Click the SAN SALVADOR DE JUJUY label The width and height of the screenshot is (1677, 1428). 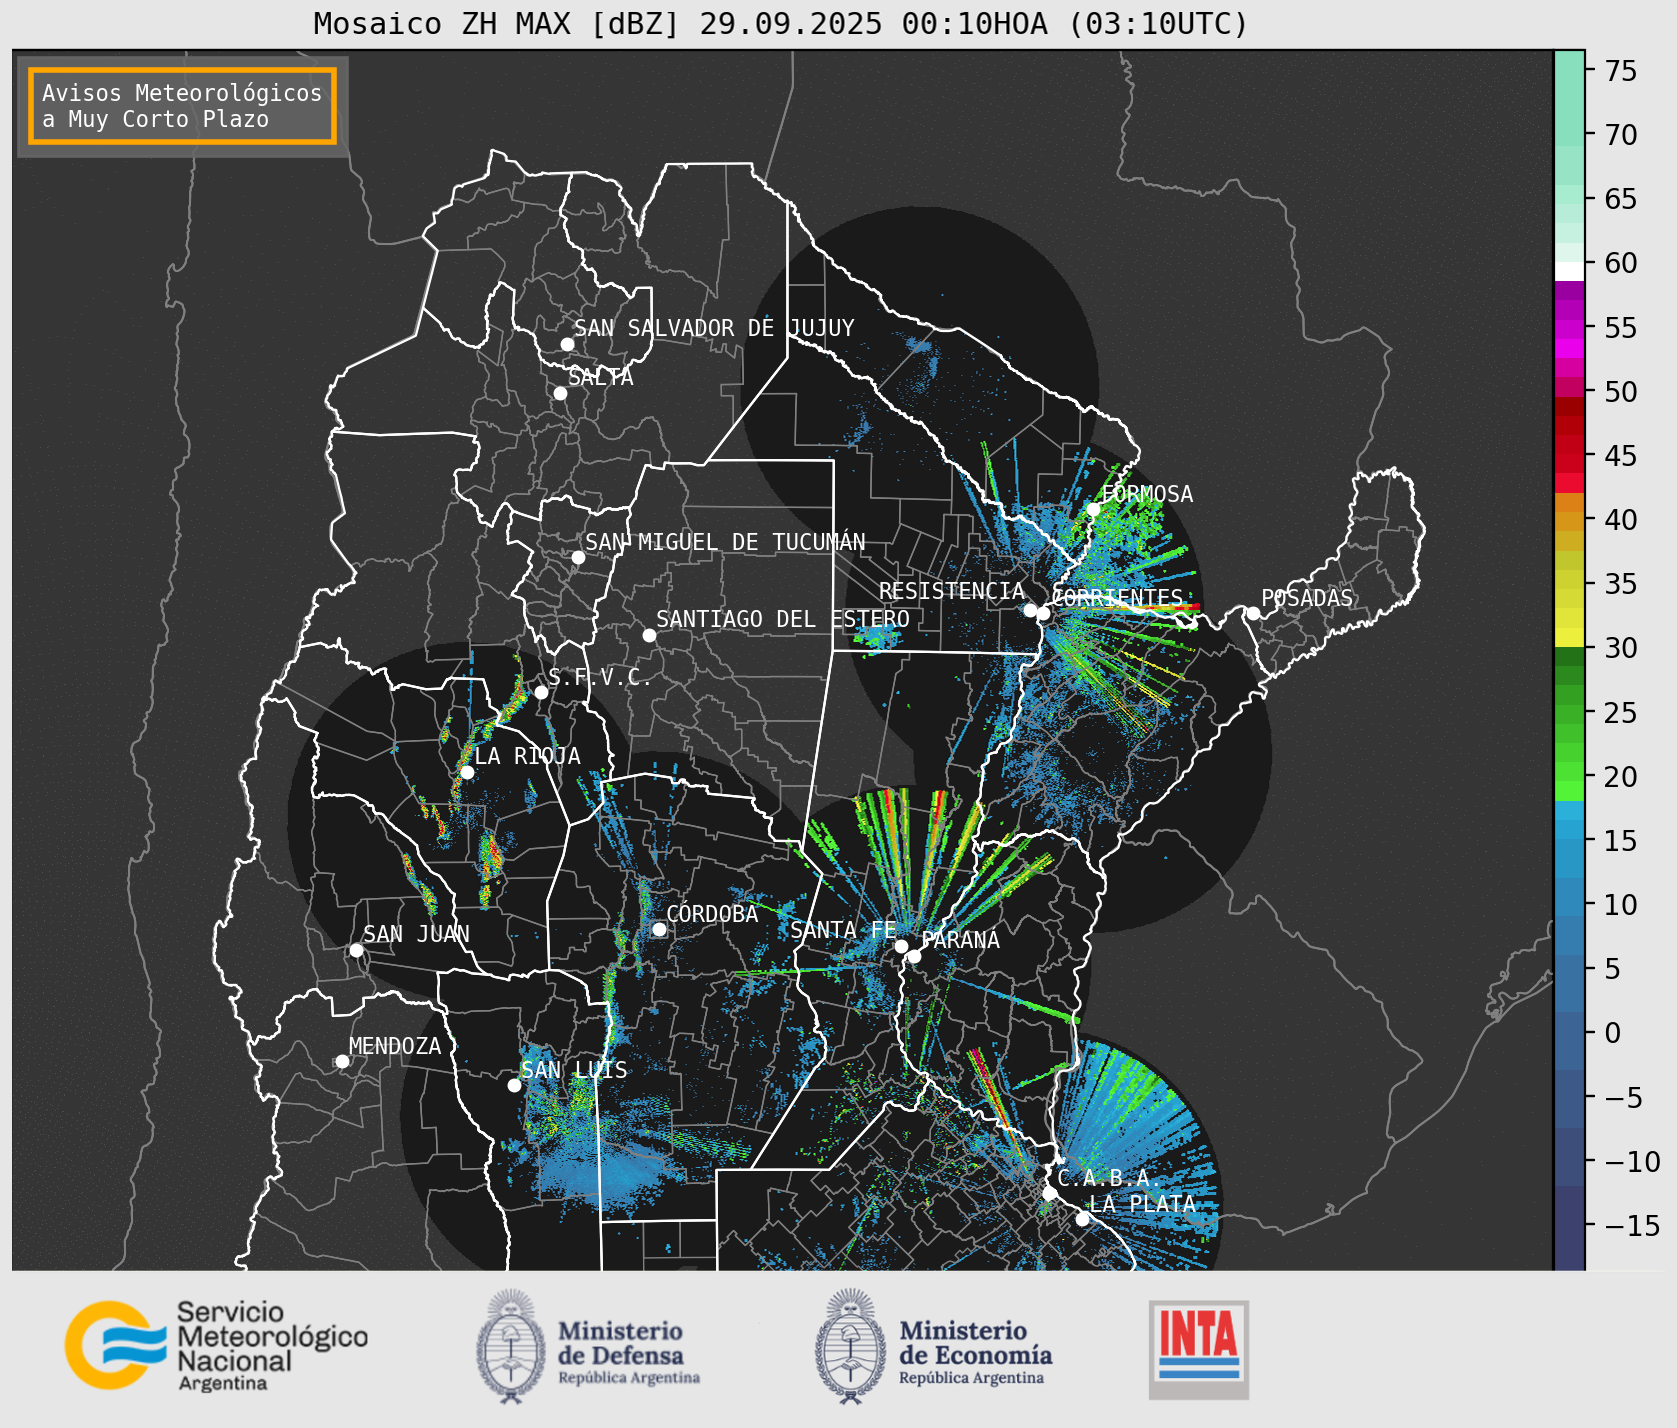pyautogui.click(x=714, y=328)
